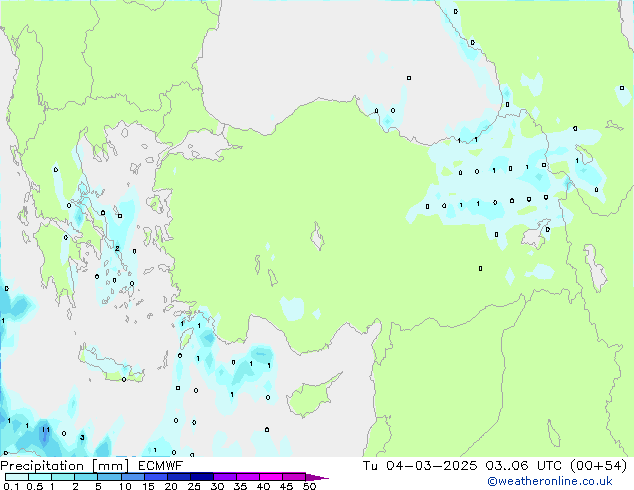The height and width of the screenshot is (490, 634).
Task: Click the legend label '0.1'
Action: (x=11, y=486)
